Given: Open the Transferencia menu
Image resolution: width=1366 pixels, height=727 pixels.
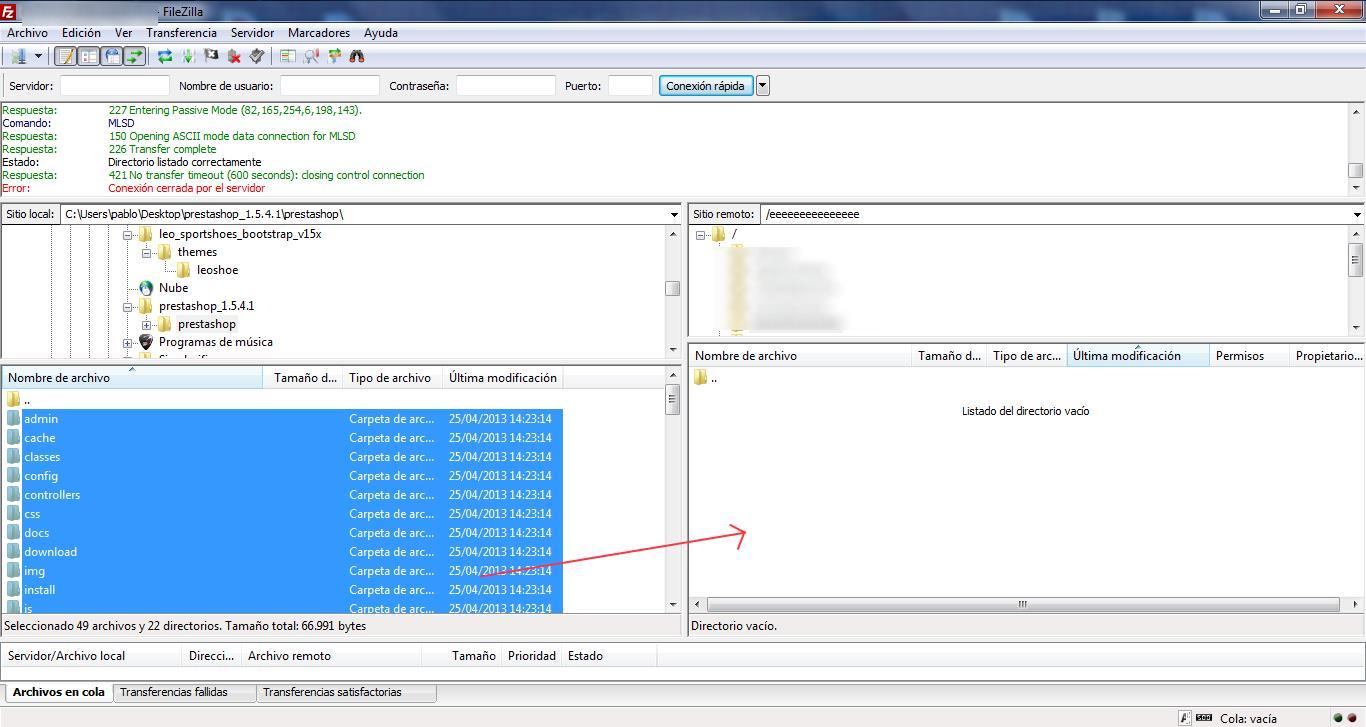Looking at the screenshot, I should (181, 33).
